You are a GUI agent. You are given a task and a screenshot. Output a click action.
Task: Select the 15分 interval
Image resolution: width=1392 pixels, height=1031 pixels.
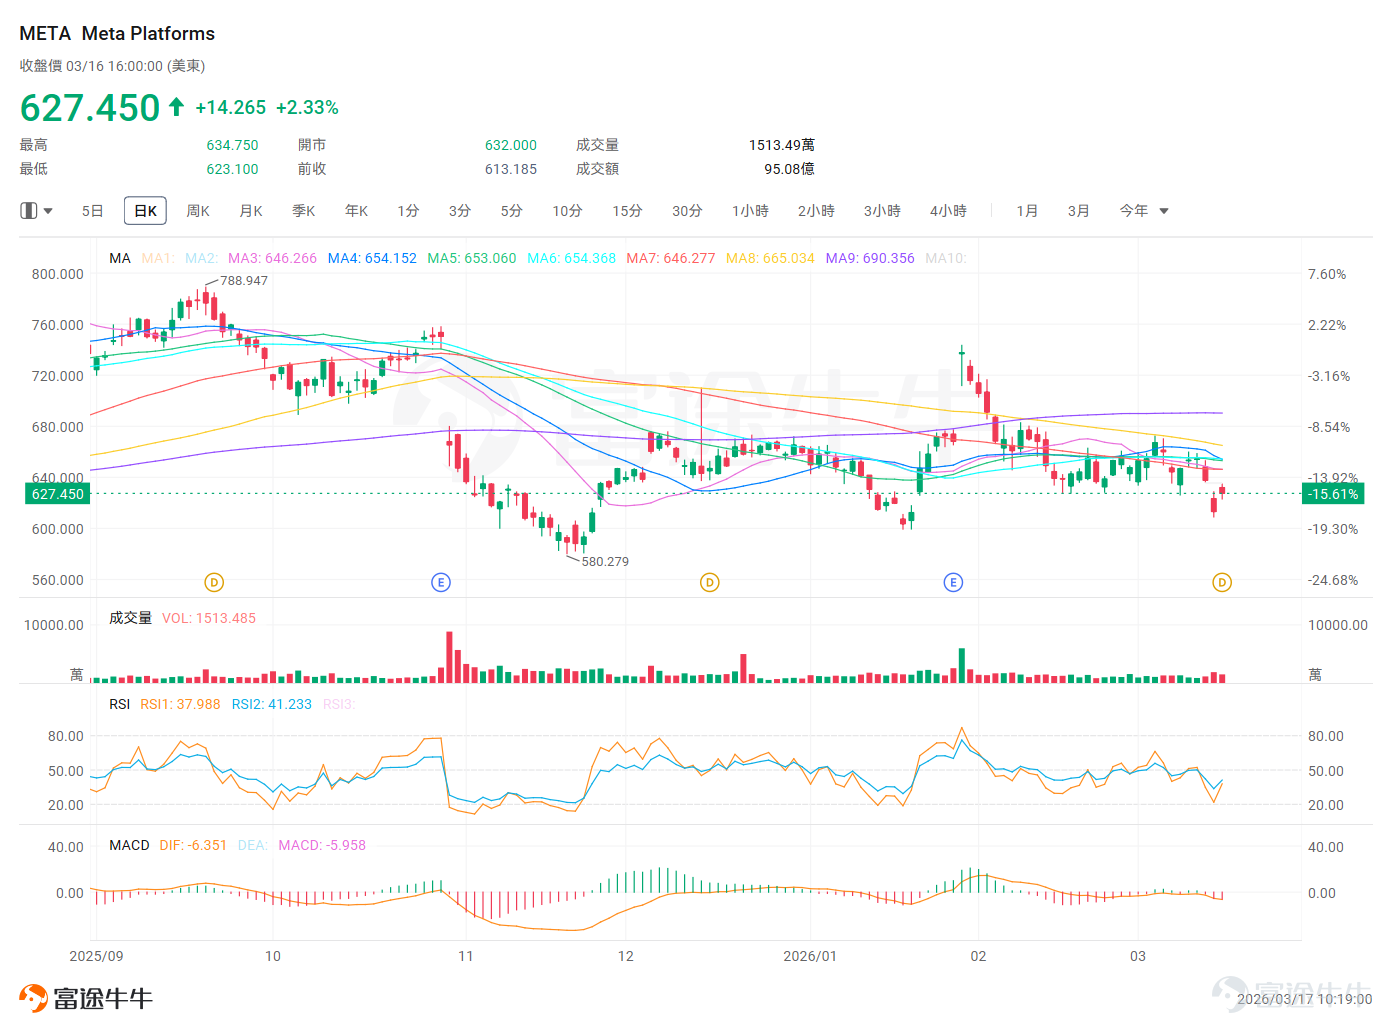(x=628, y=211)
